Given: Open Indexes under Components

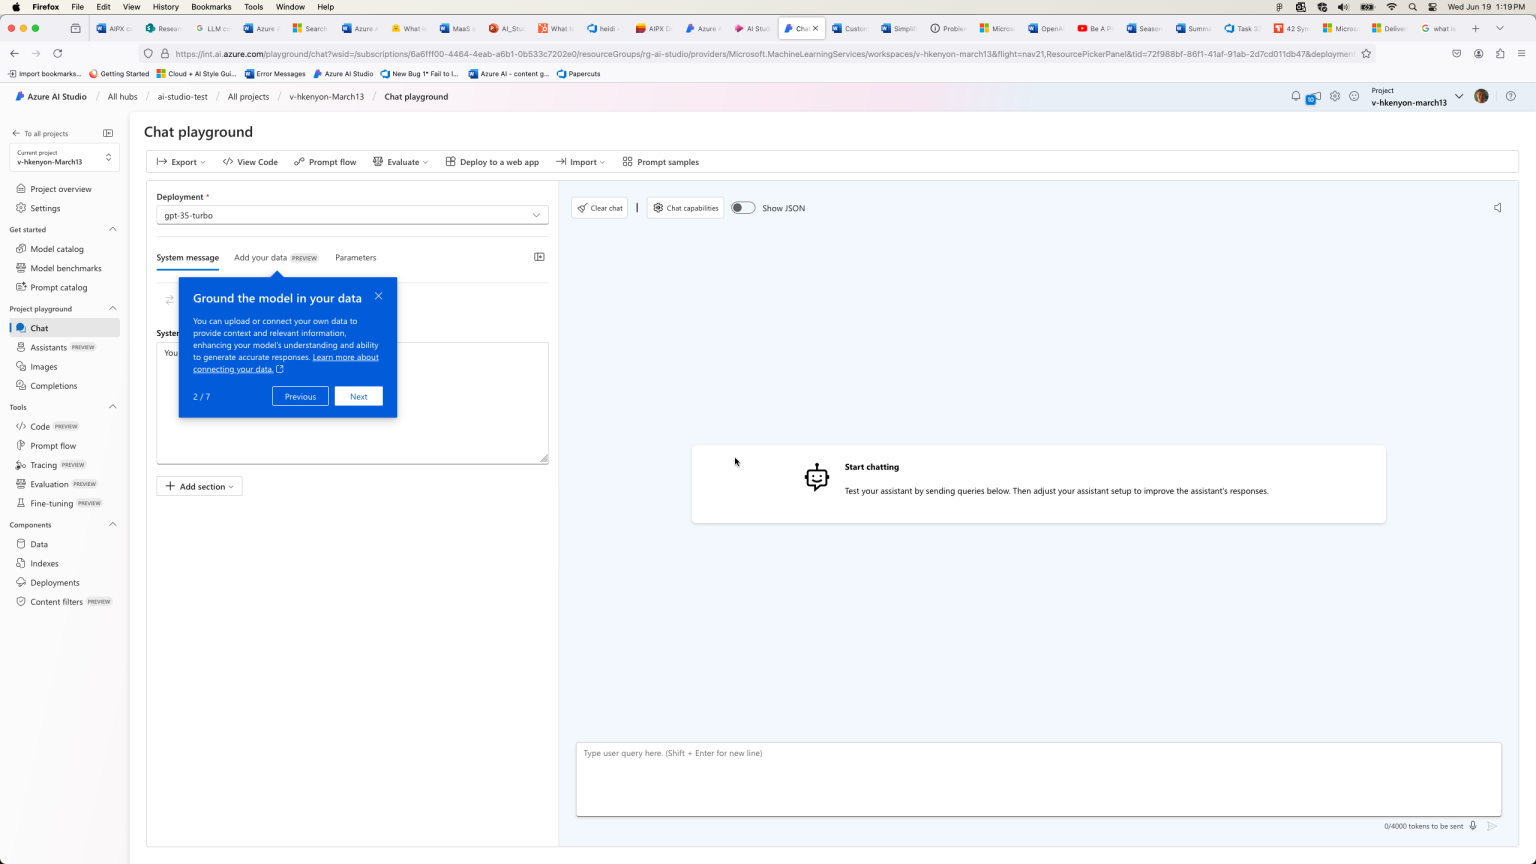Looking at the screenshot, I should pyautogui.click(x=43, y=563).
